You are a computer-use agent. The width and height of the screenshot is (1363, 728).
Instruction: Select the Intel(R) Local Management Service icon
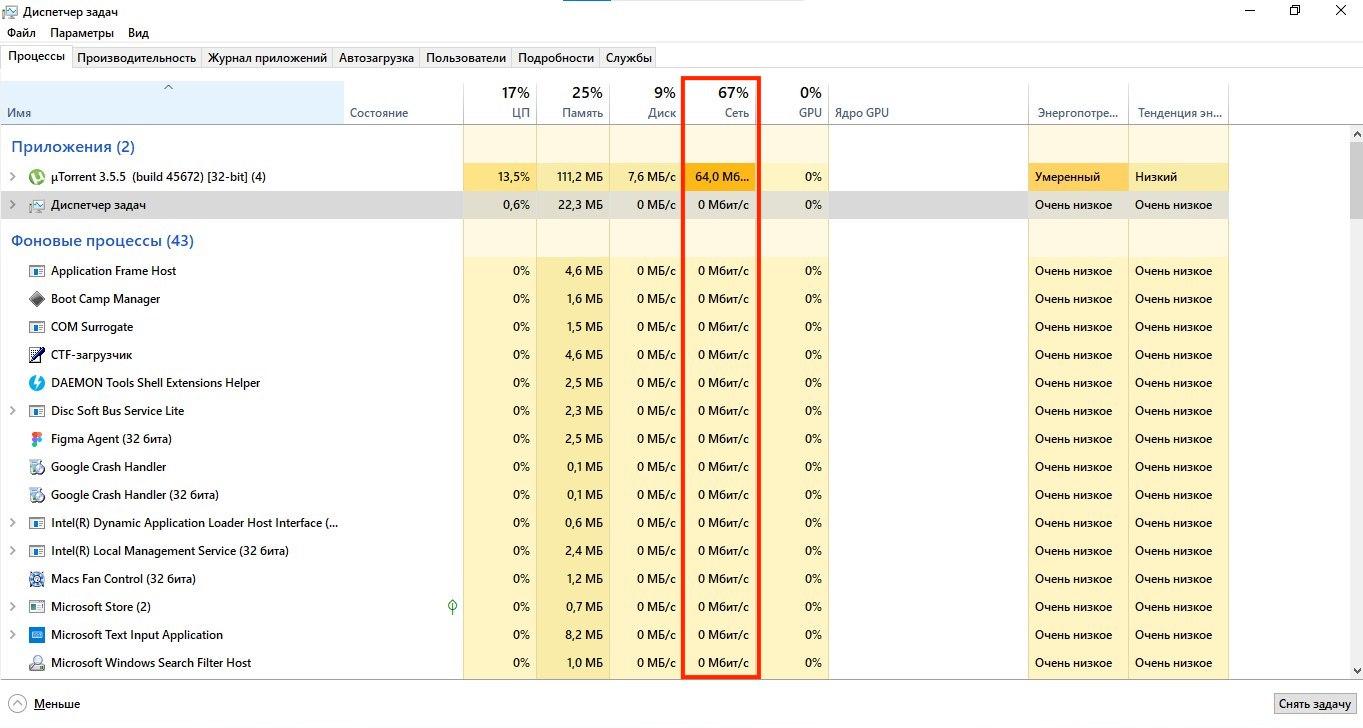37,551
